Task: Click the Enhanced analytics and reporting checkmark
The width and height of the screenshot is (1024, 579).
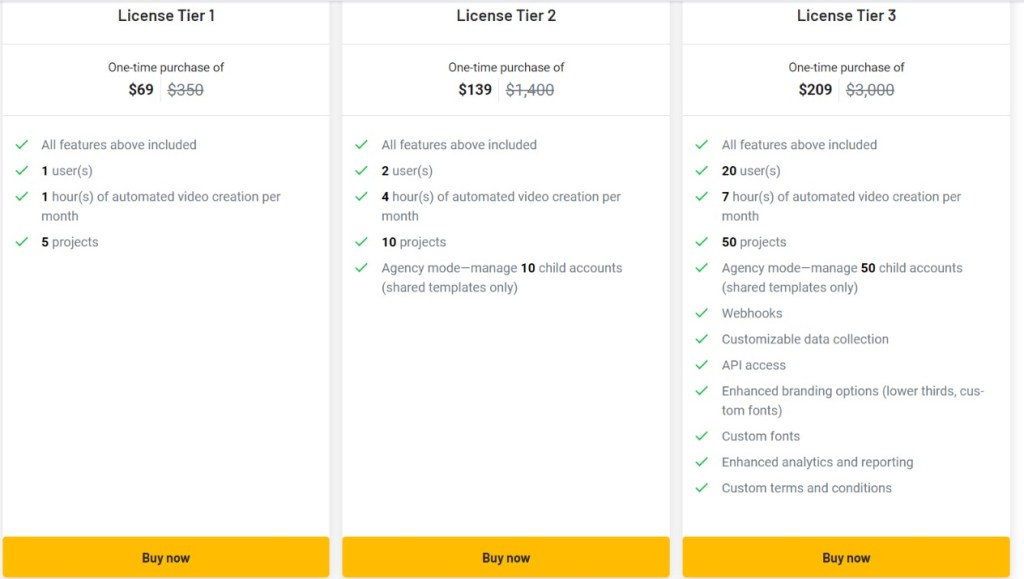Action: pyautogui.click(x=702, y=462)
